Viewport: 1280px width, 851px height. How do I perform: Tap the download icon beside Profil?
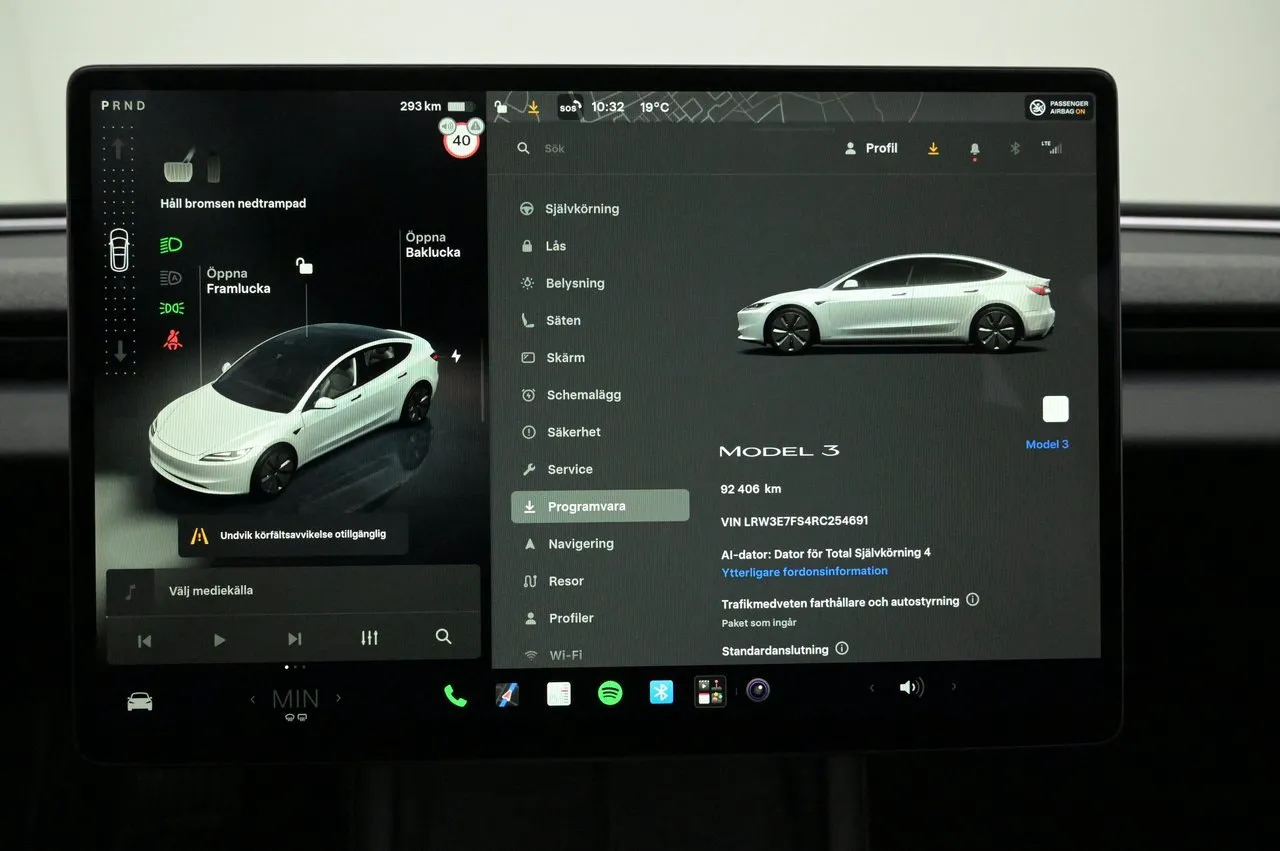pos(933,148)
